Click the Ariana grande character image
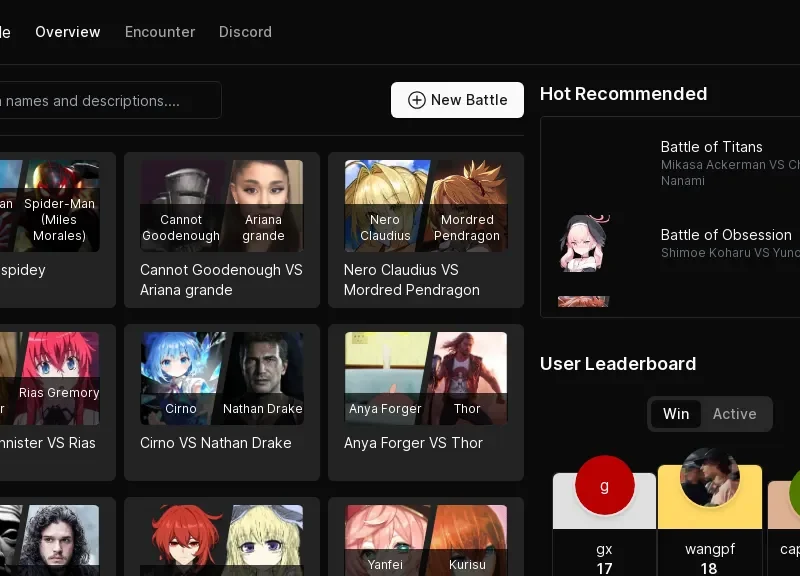Screen dimensions: 800x576 pyautogui.click(x=265, y=206)
